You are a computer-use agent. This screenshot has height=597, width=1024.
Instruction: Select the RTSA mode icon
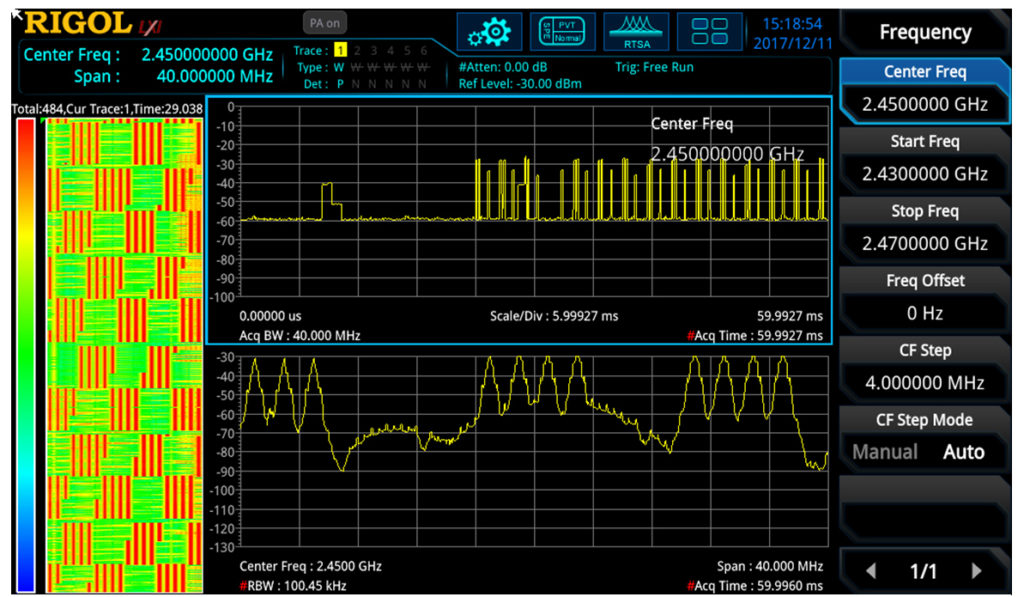[x=637, y=31]
